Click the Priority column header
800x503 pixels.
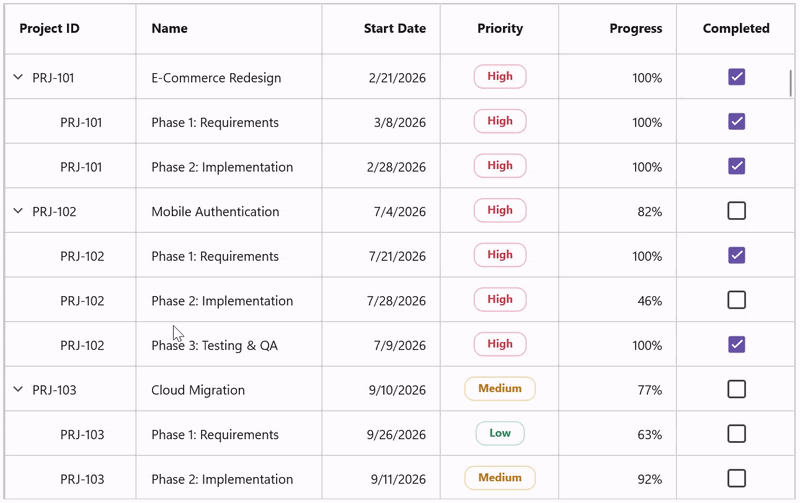[500, 29]
